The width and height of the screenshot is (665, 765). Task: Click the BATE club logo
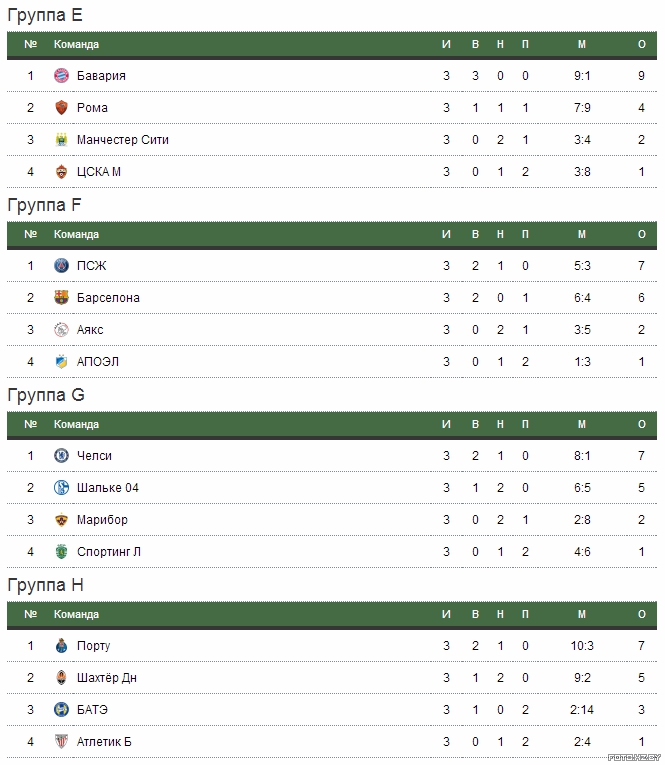(x=61, y=709)
